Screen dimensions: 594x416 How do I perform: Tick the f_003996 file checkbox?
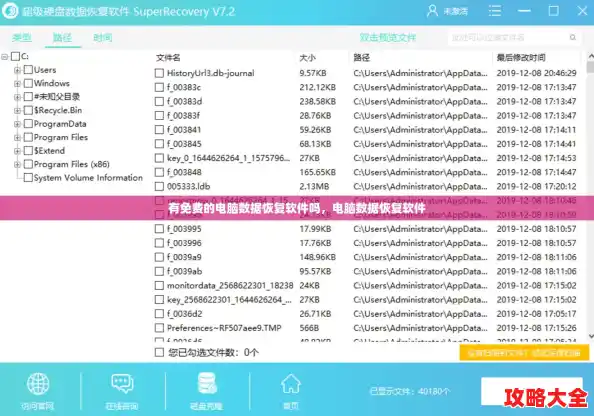click(159, 243)
